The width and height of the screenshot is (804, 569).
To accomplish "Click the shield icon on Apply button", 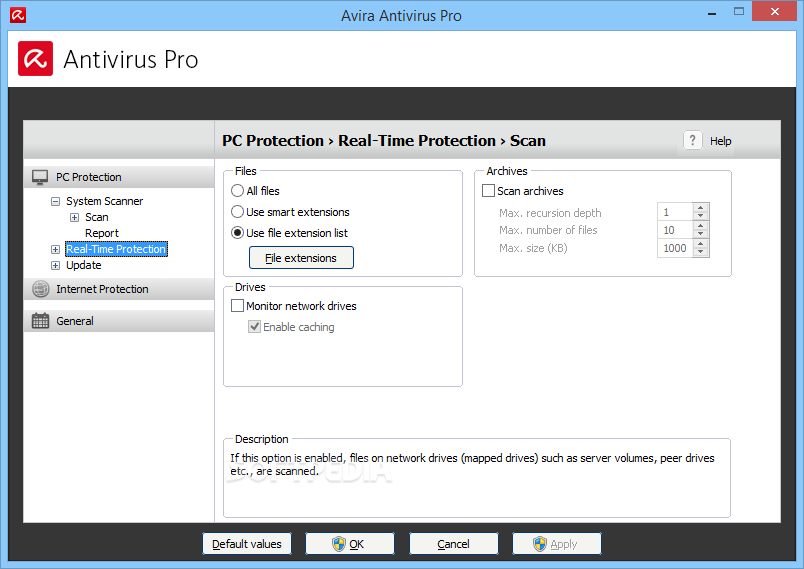I will (539, 544).
